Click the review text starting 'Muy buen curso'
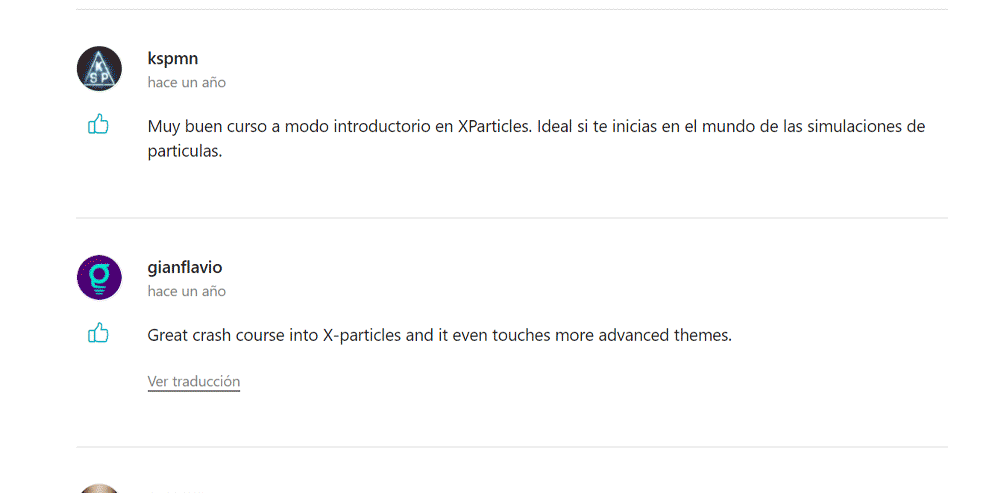The image size is (1000, 493). [536, 139]
